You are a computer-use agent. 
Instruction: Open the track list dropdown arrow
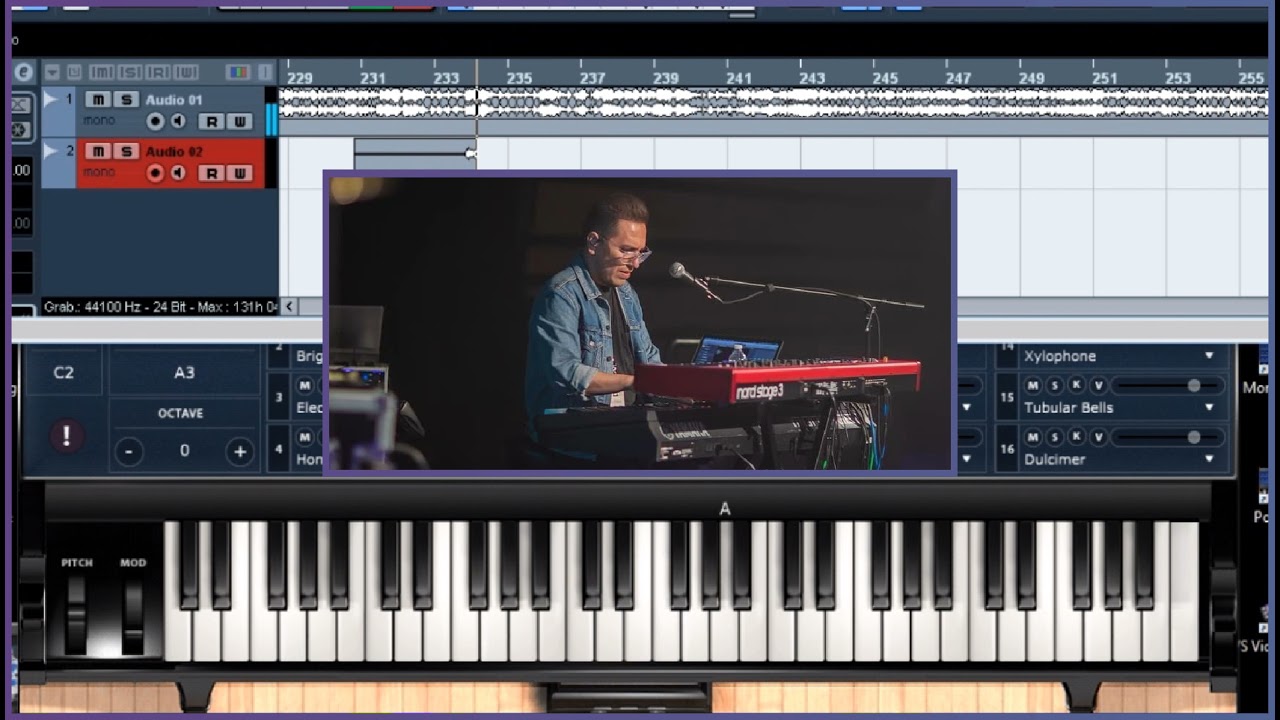coord(52,72)
